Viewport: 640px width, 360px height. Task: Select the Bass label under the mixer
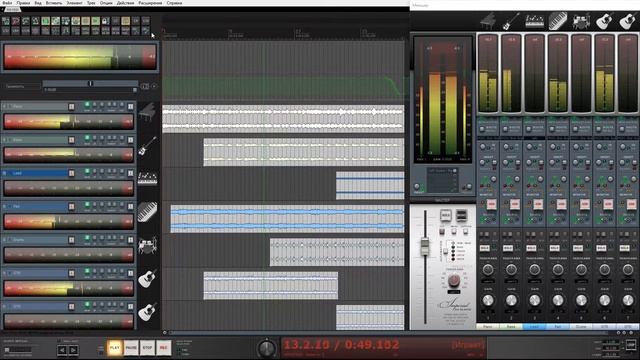[511, 327]
